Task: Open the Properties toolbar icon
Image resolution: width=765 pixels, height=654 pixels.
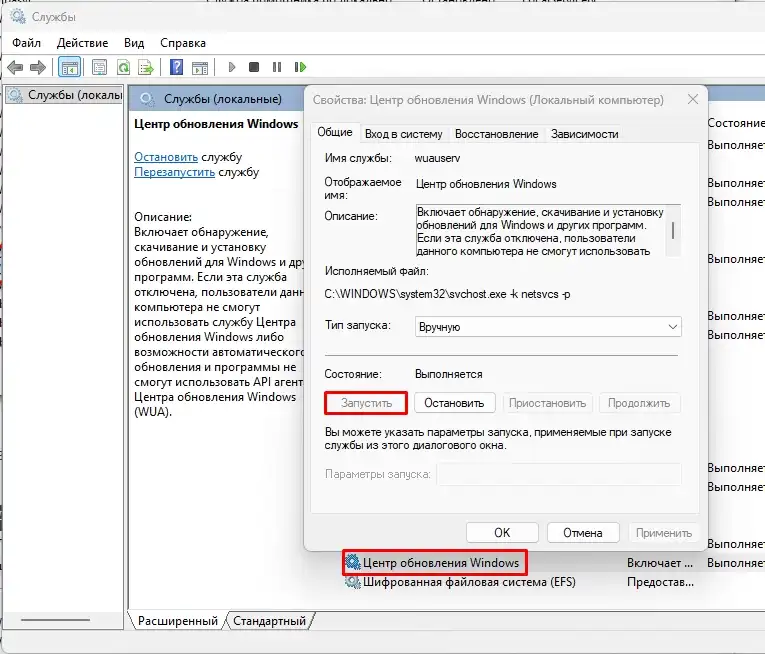Action: click(99, 67)
